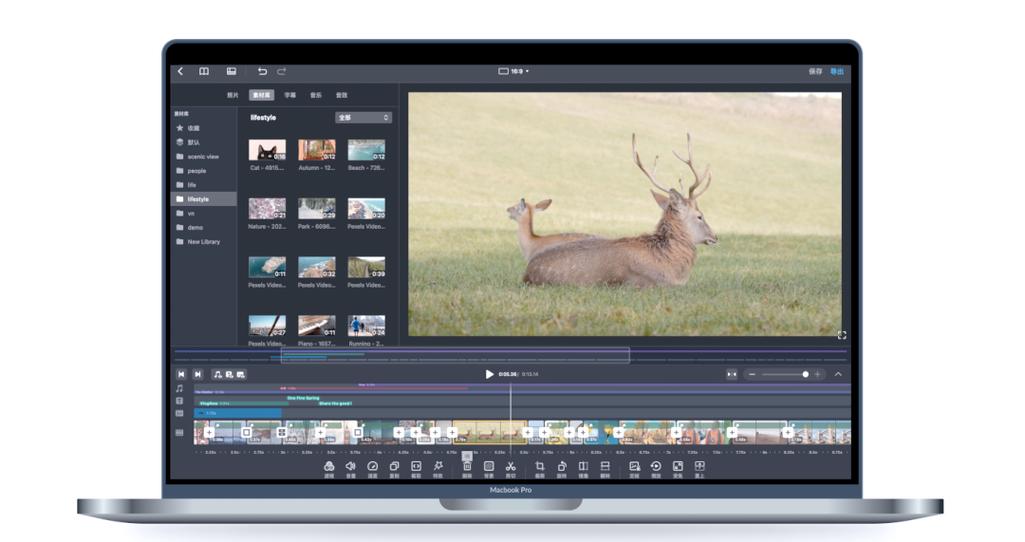This screenshot has height=542, width=1025.
Task: Select the Beach clip thumbnail
Action: (367, 150)
